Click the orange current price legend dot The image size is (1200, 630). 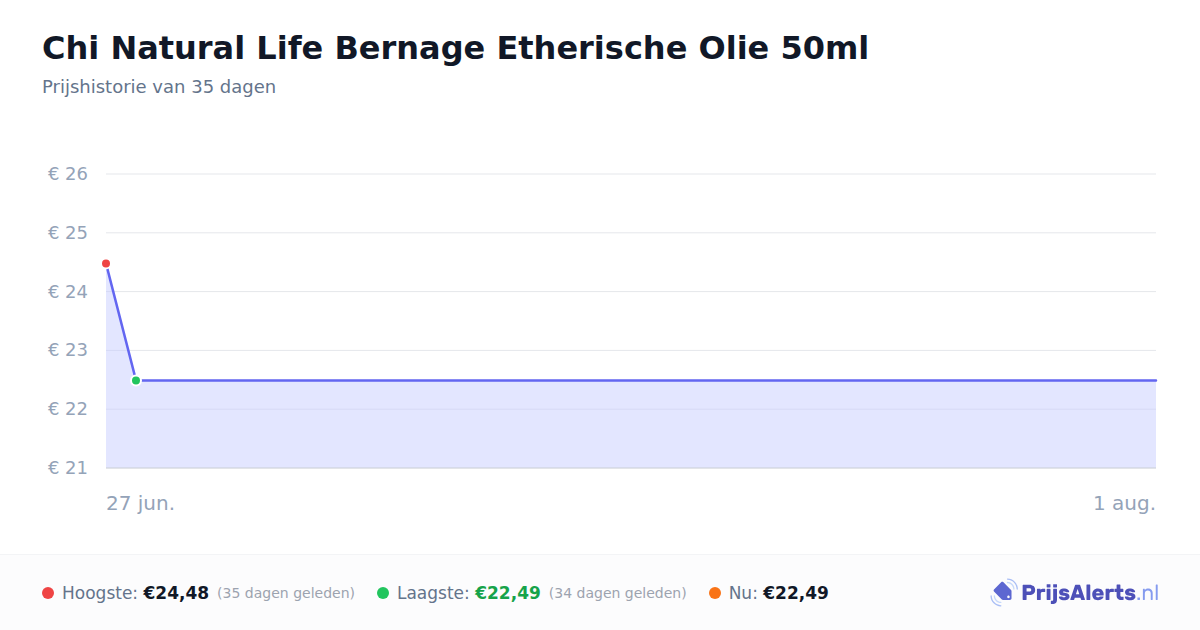[x=715, y=593]
